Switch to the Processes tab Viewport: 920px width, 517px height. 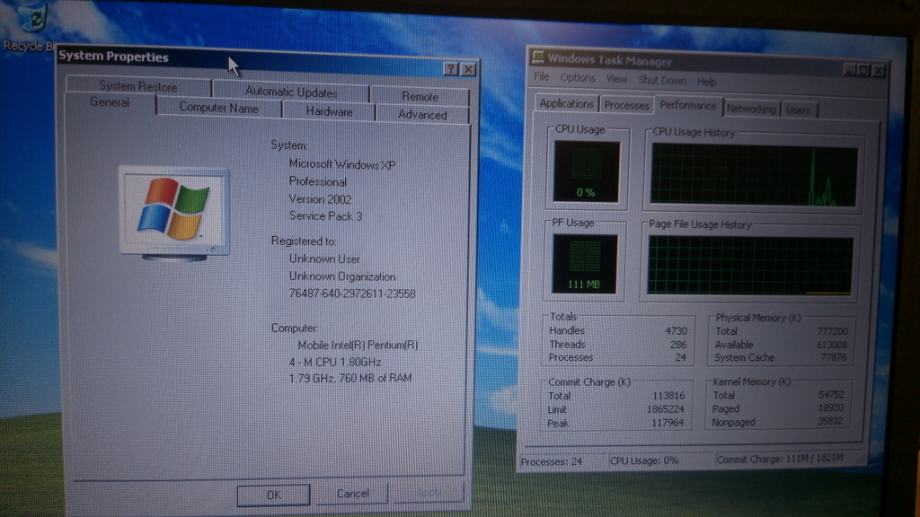click(x=627, y=105)
